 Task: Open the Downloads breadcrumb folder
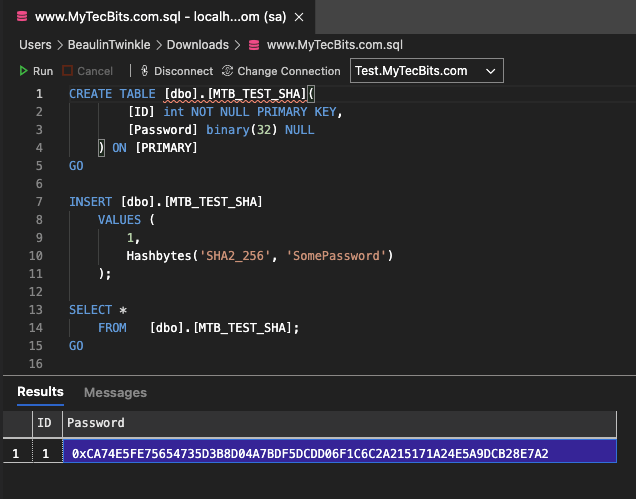coord(197,45)
